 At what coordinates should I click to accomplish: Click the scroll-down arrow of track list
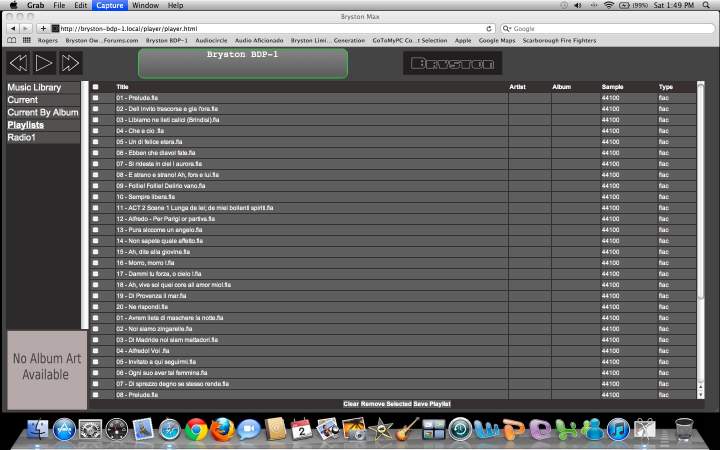(700, 395)
